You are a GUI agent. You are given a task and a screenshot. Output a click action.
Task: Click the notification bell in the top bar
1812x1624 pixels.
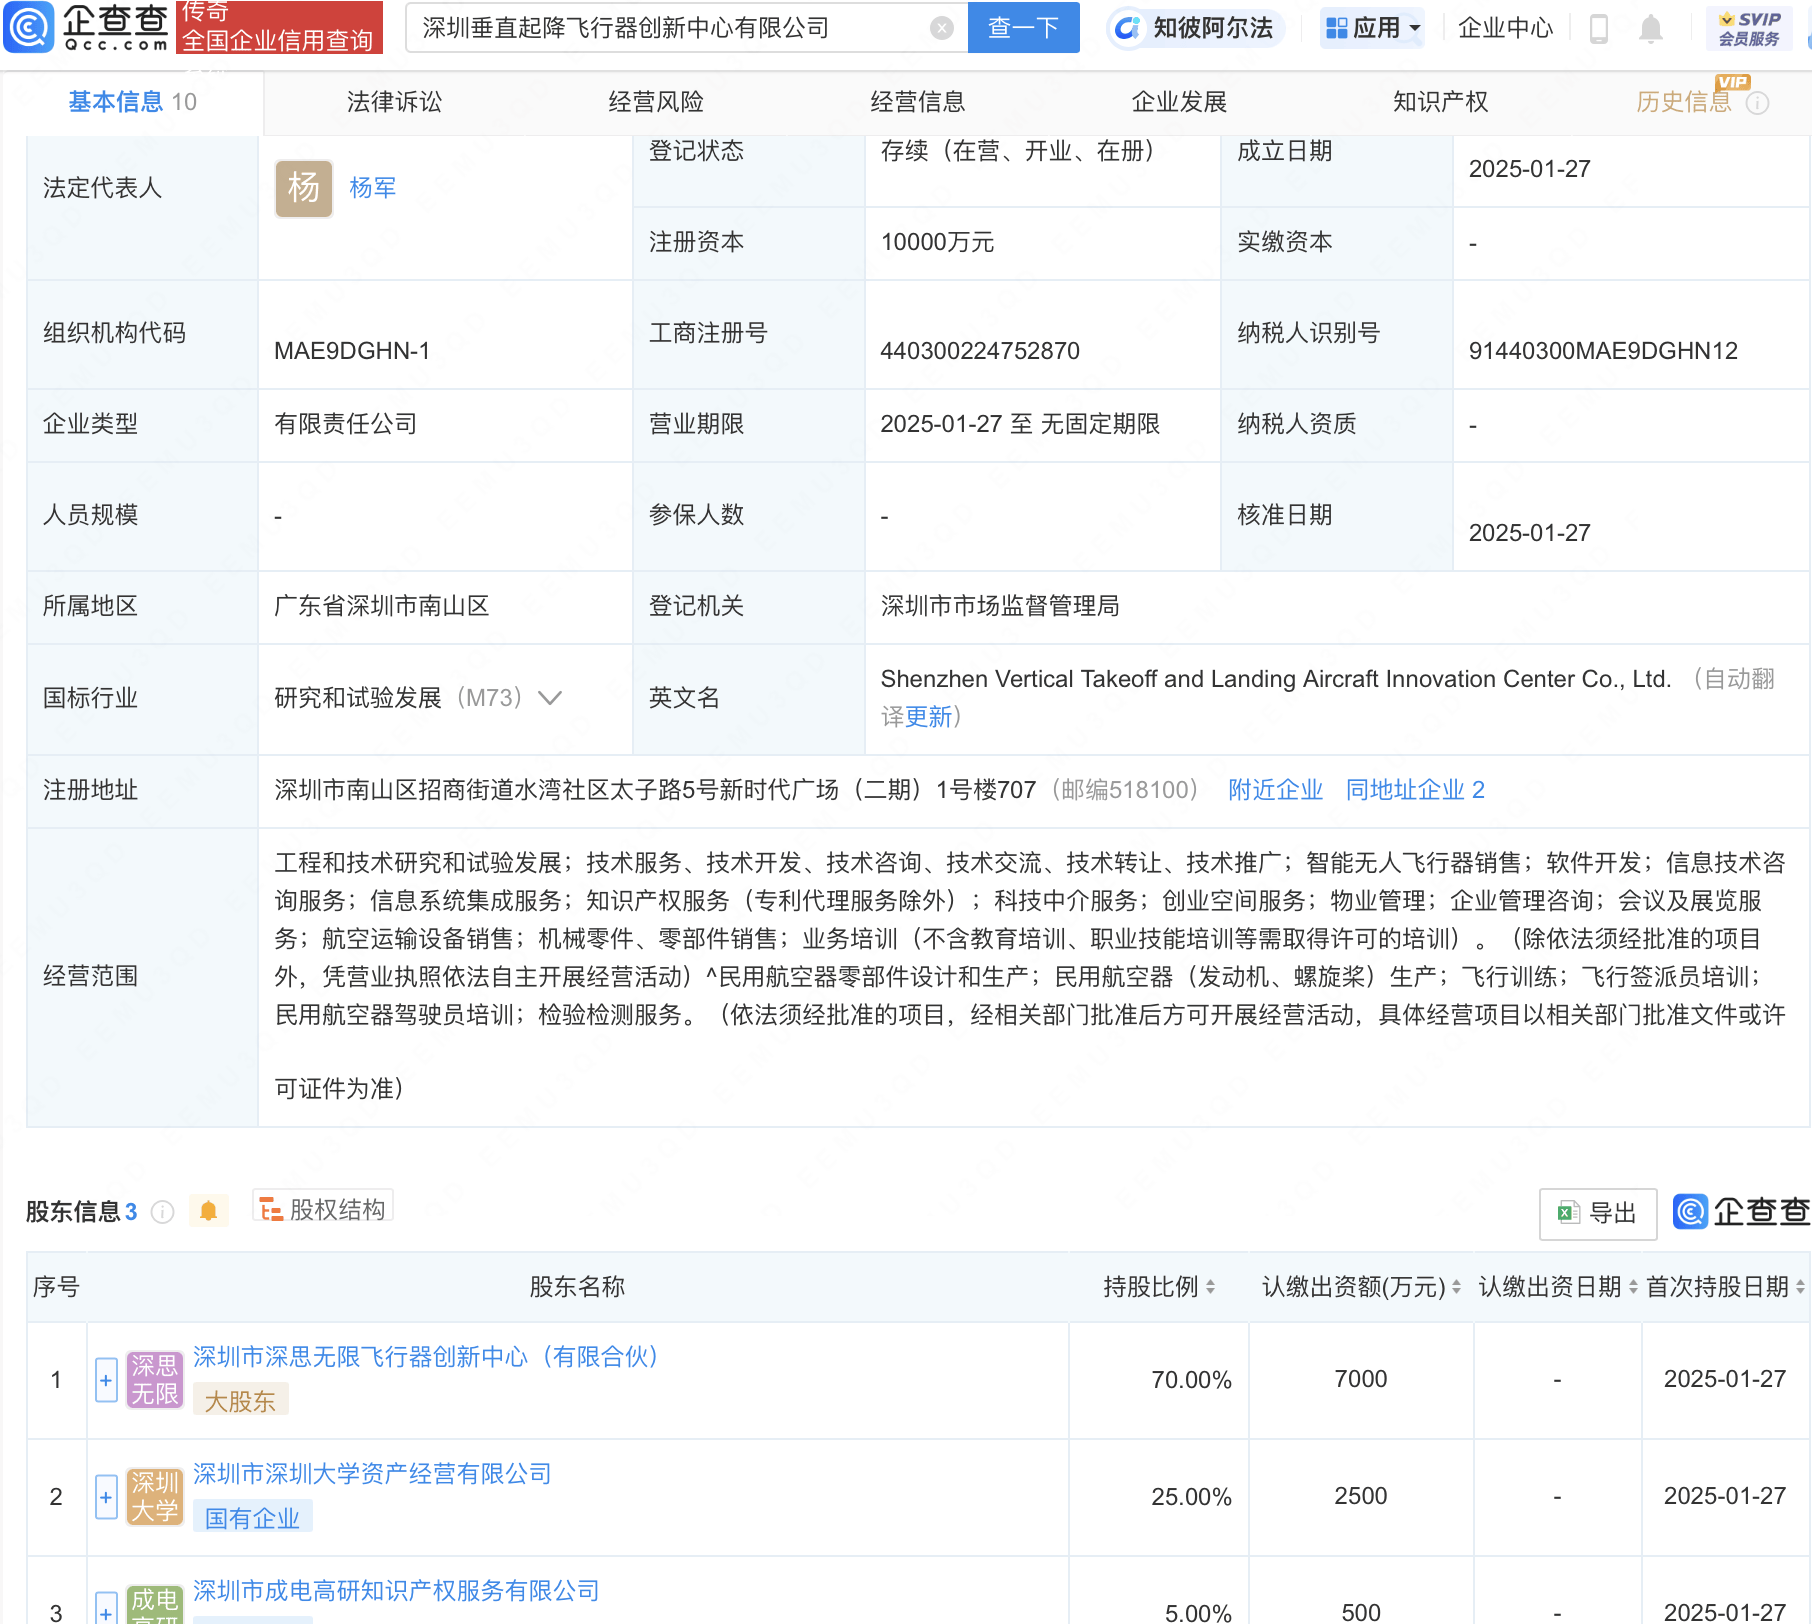tap(1651, 28)
